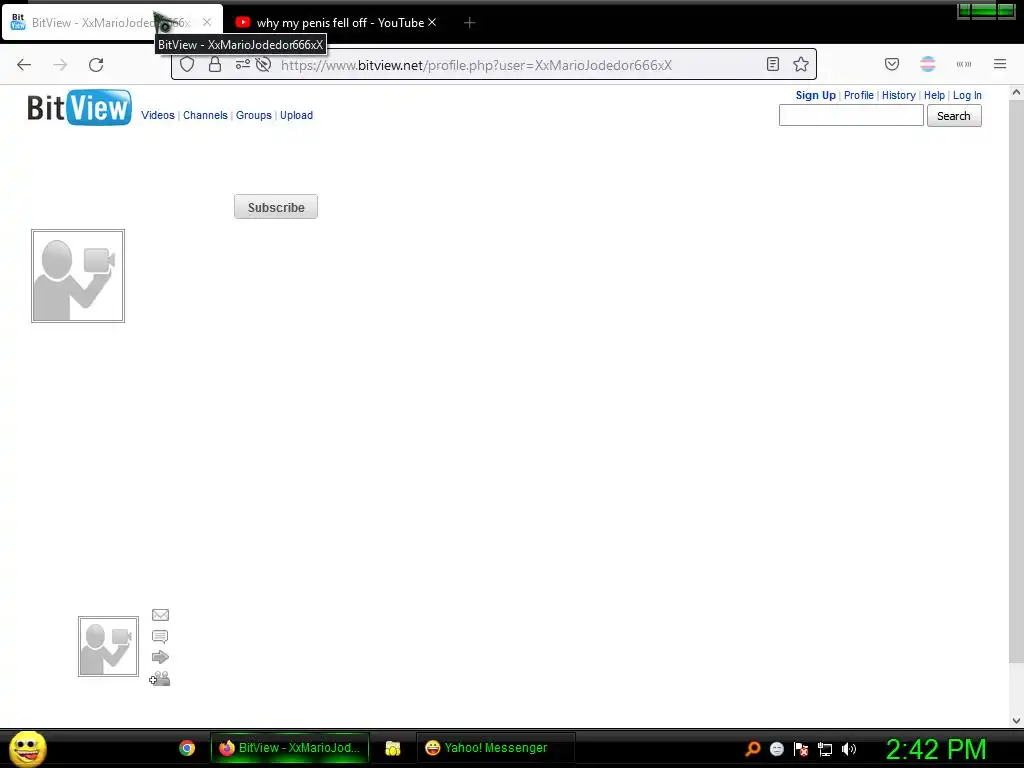
Task: Select the BitView taskbar window button
Action: 290,748
